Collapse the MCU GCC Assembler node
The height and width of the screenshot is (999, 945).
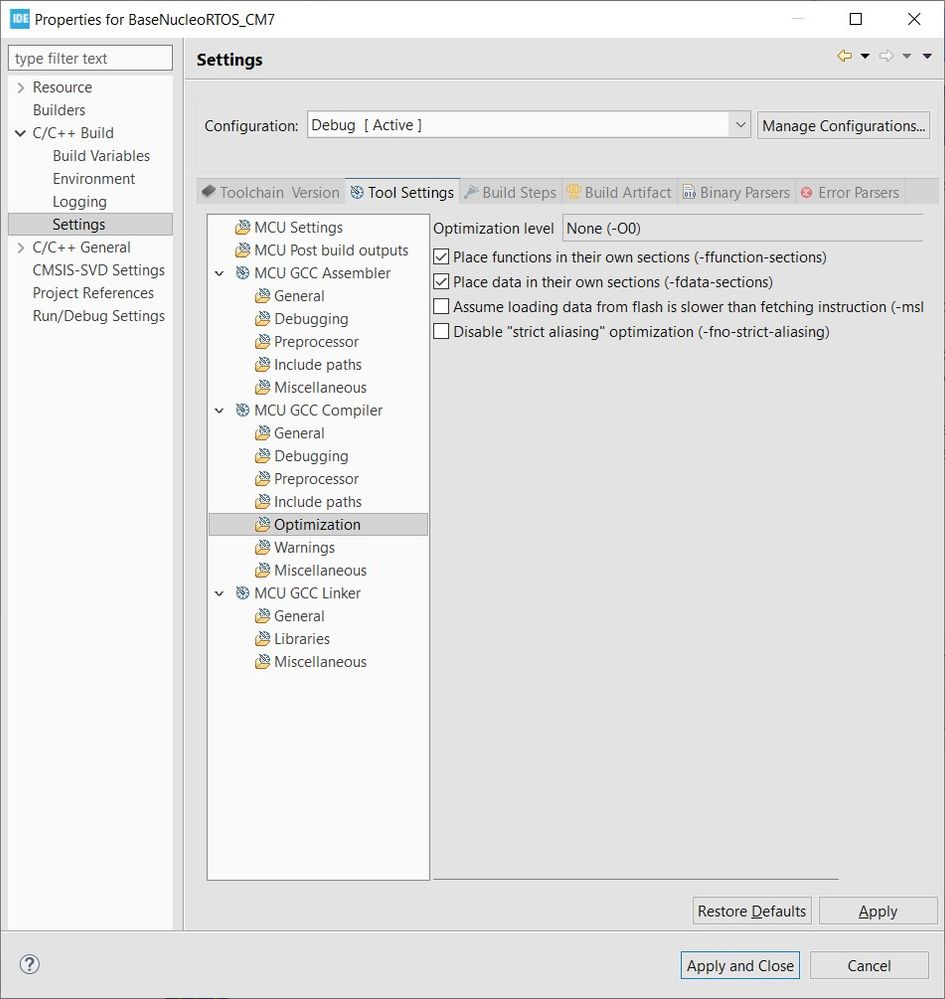pos(219,273)
